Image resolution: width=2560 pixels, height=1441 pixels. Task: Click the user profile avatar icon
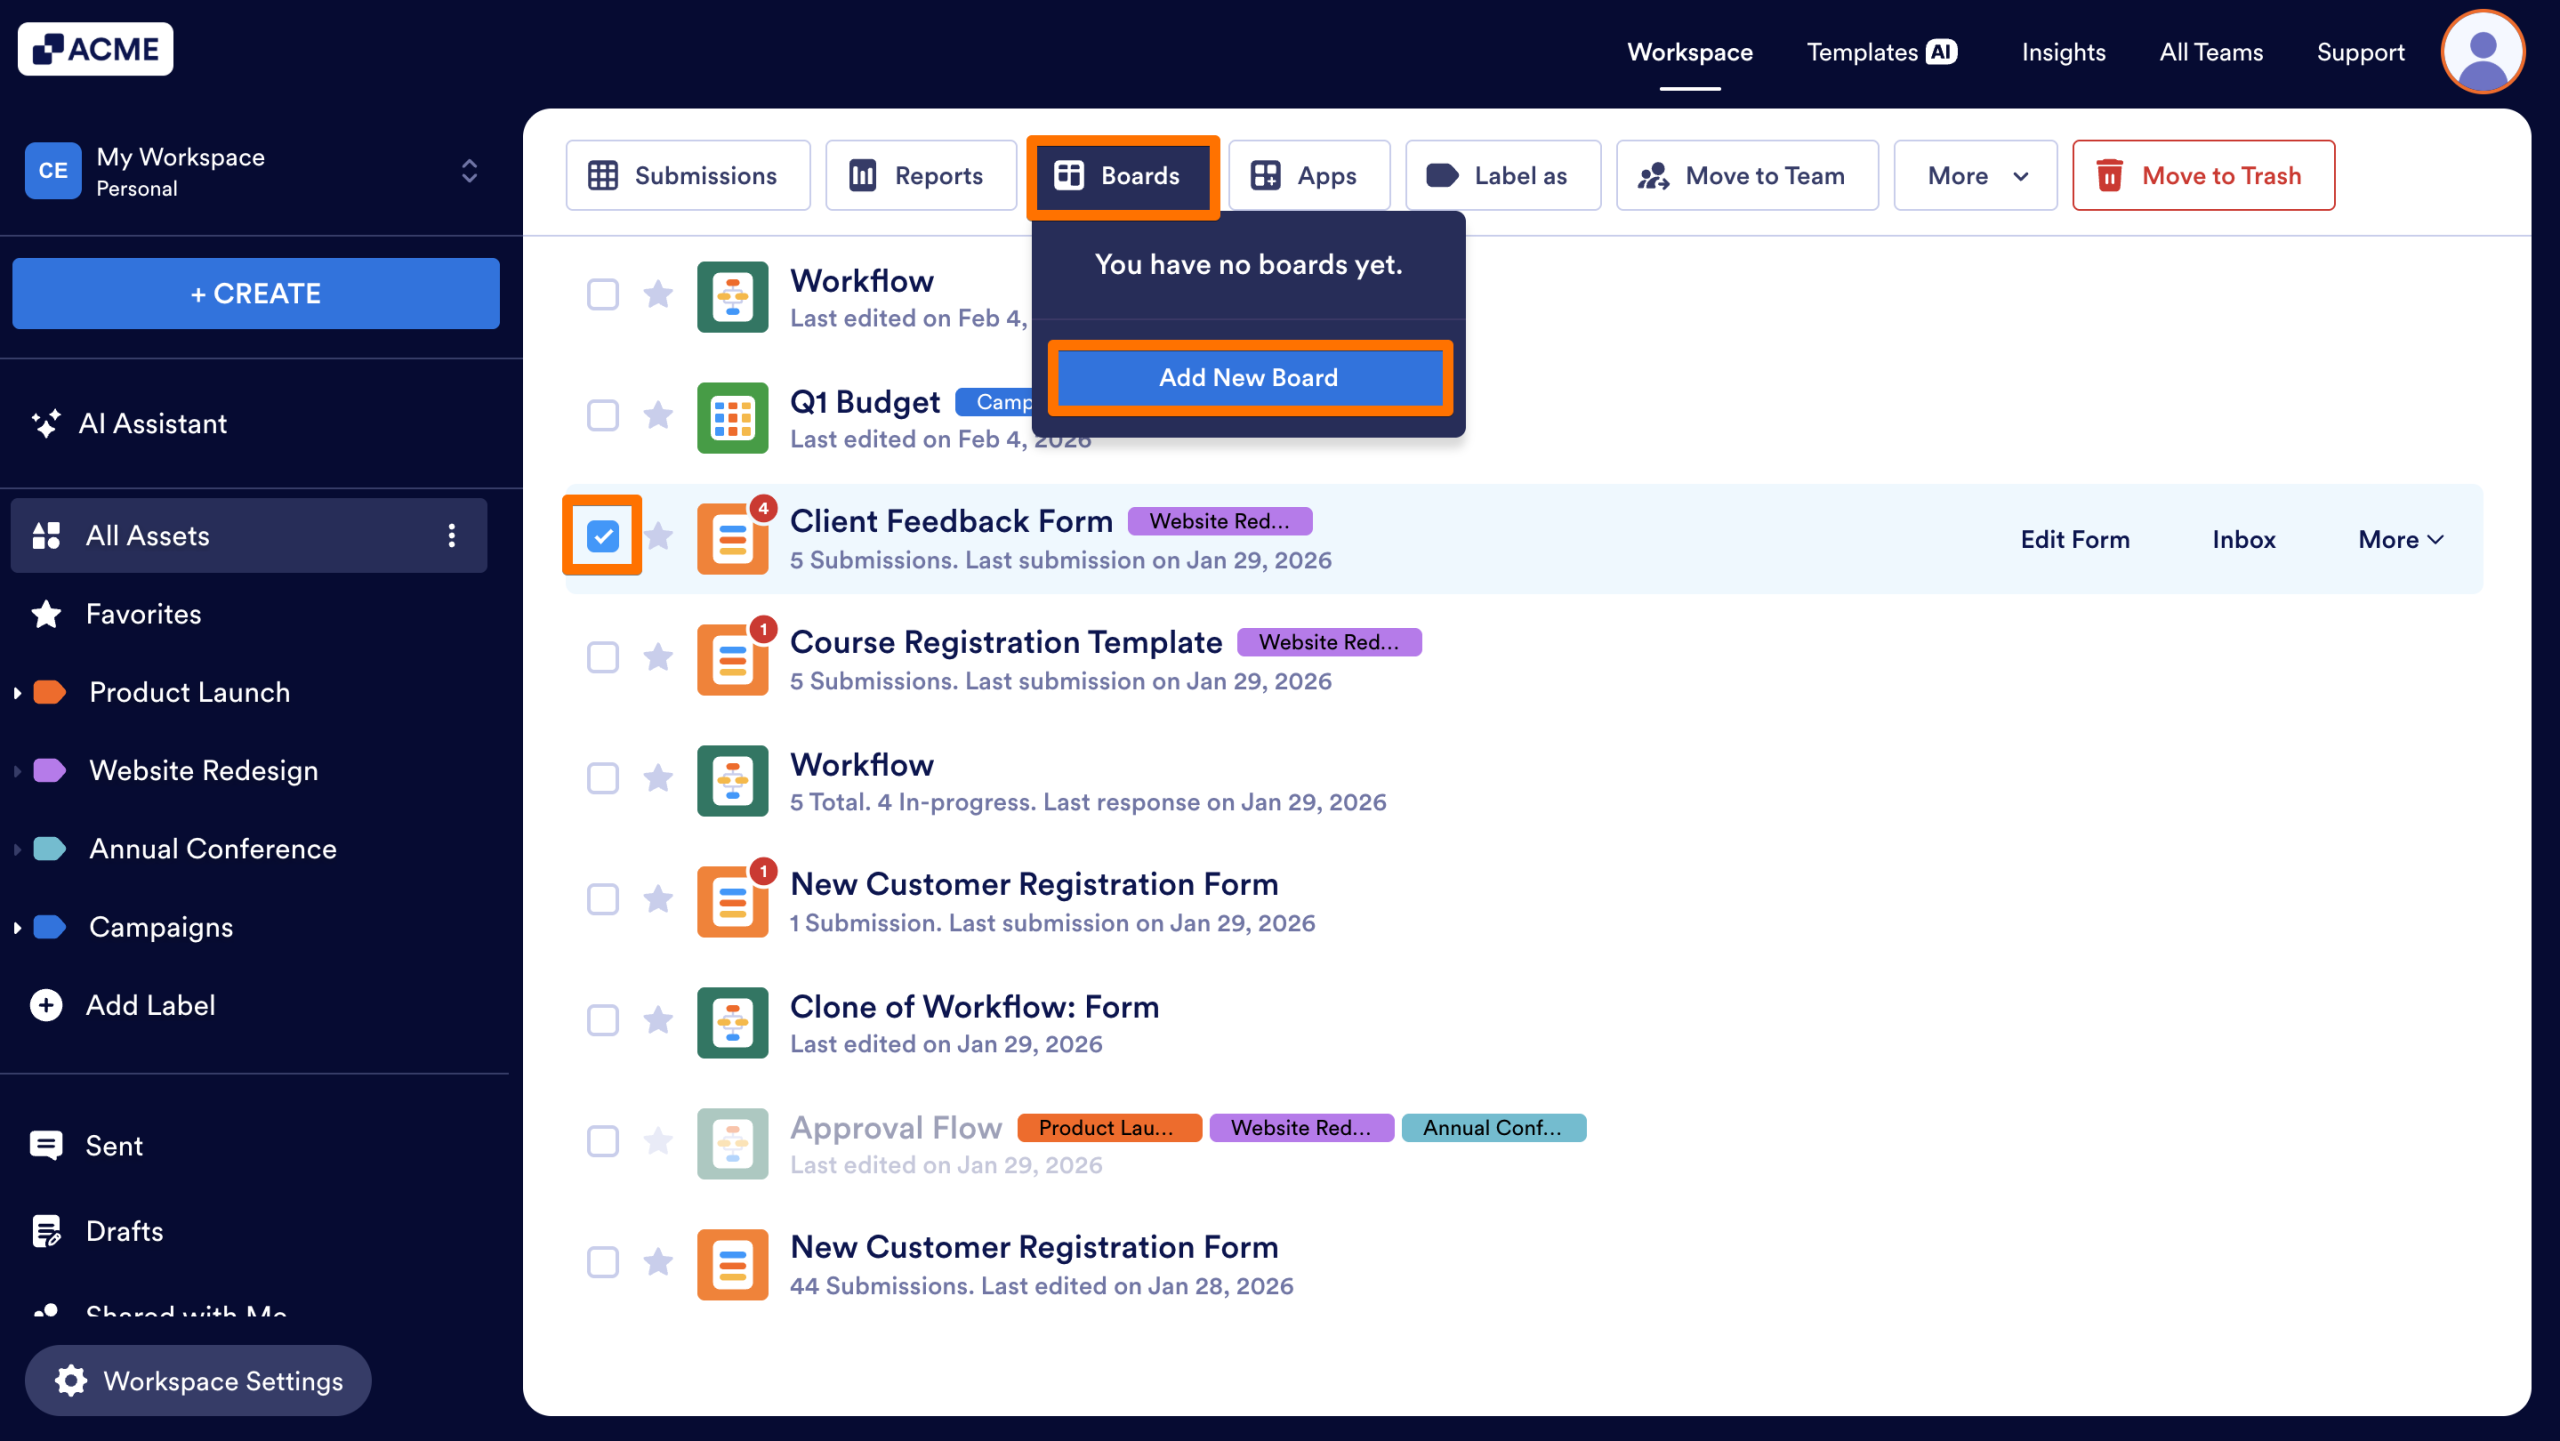[x=2482, y=52]
